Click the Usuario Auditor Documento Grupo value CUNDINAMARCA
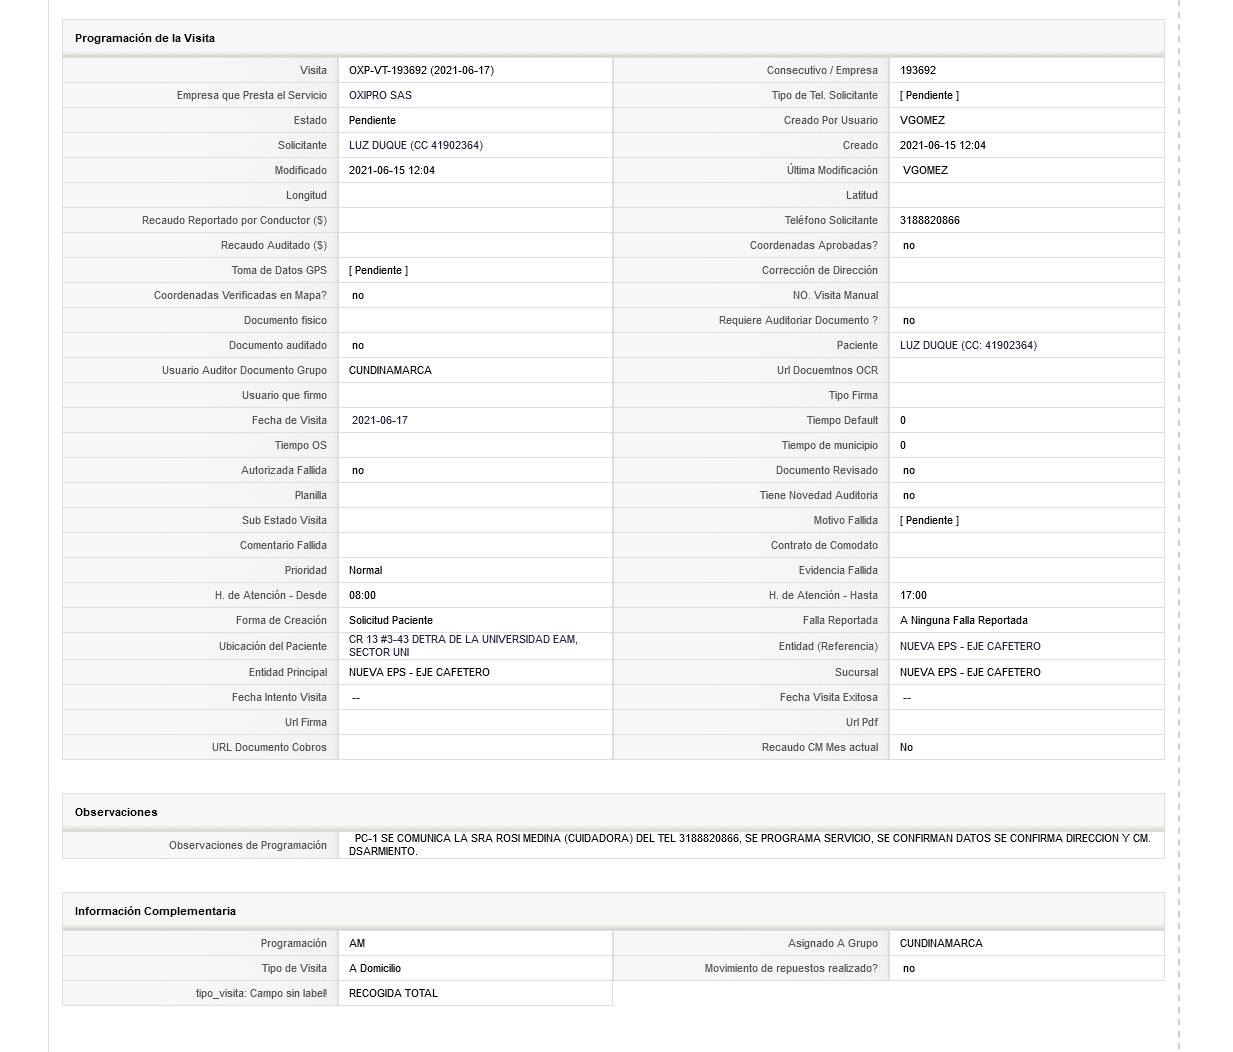The height and width of the screenshot is (1052, 1233). coord(390,370)
